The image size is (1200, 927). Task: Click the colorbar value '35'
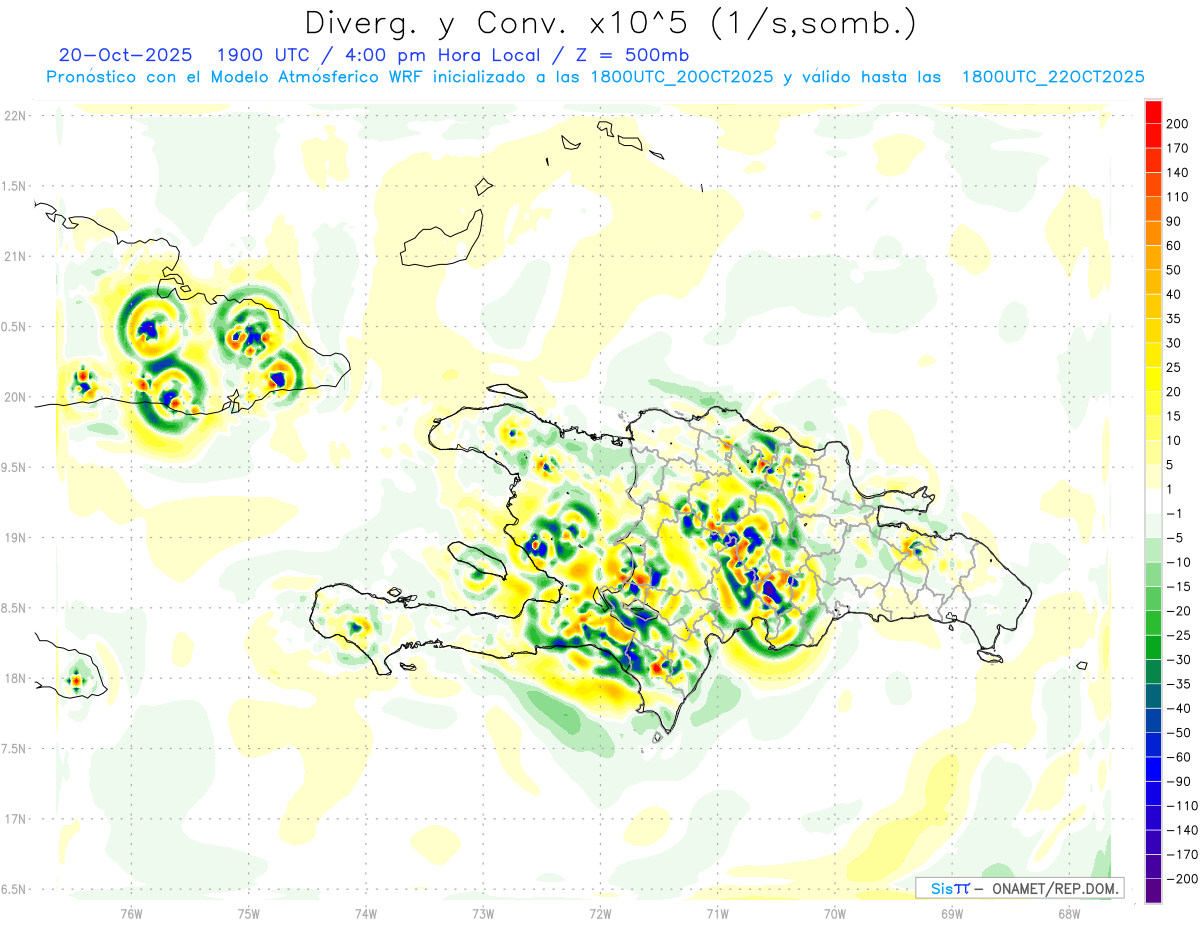click(x=1175, y=319)
